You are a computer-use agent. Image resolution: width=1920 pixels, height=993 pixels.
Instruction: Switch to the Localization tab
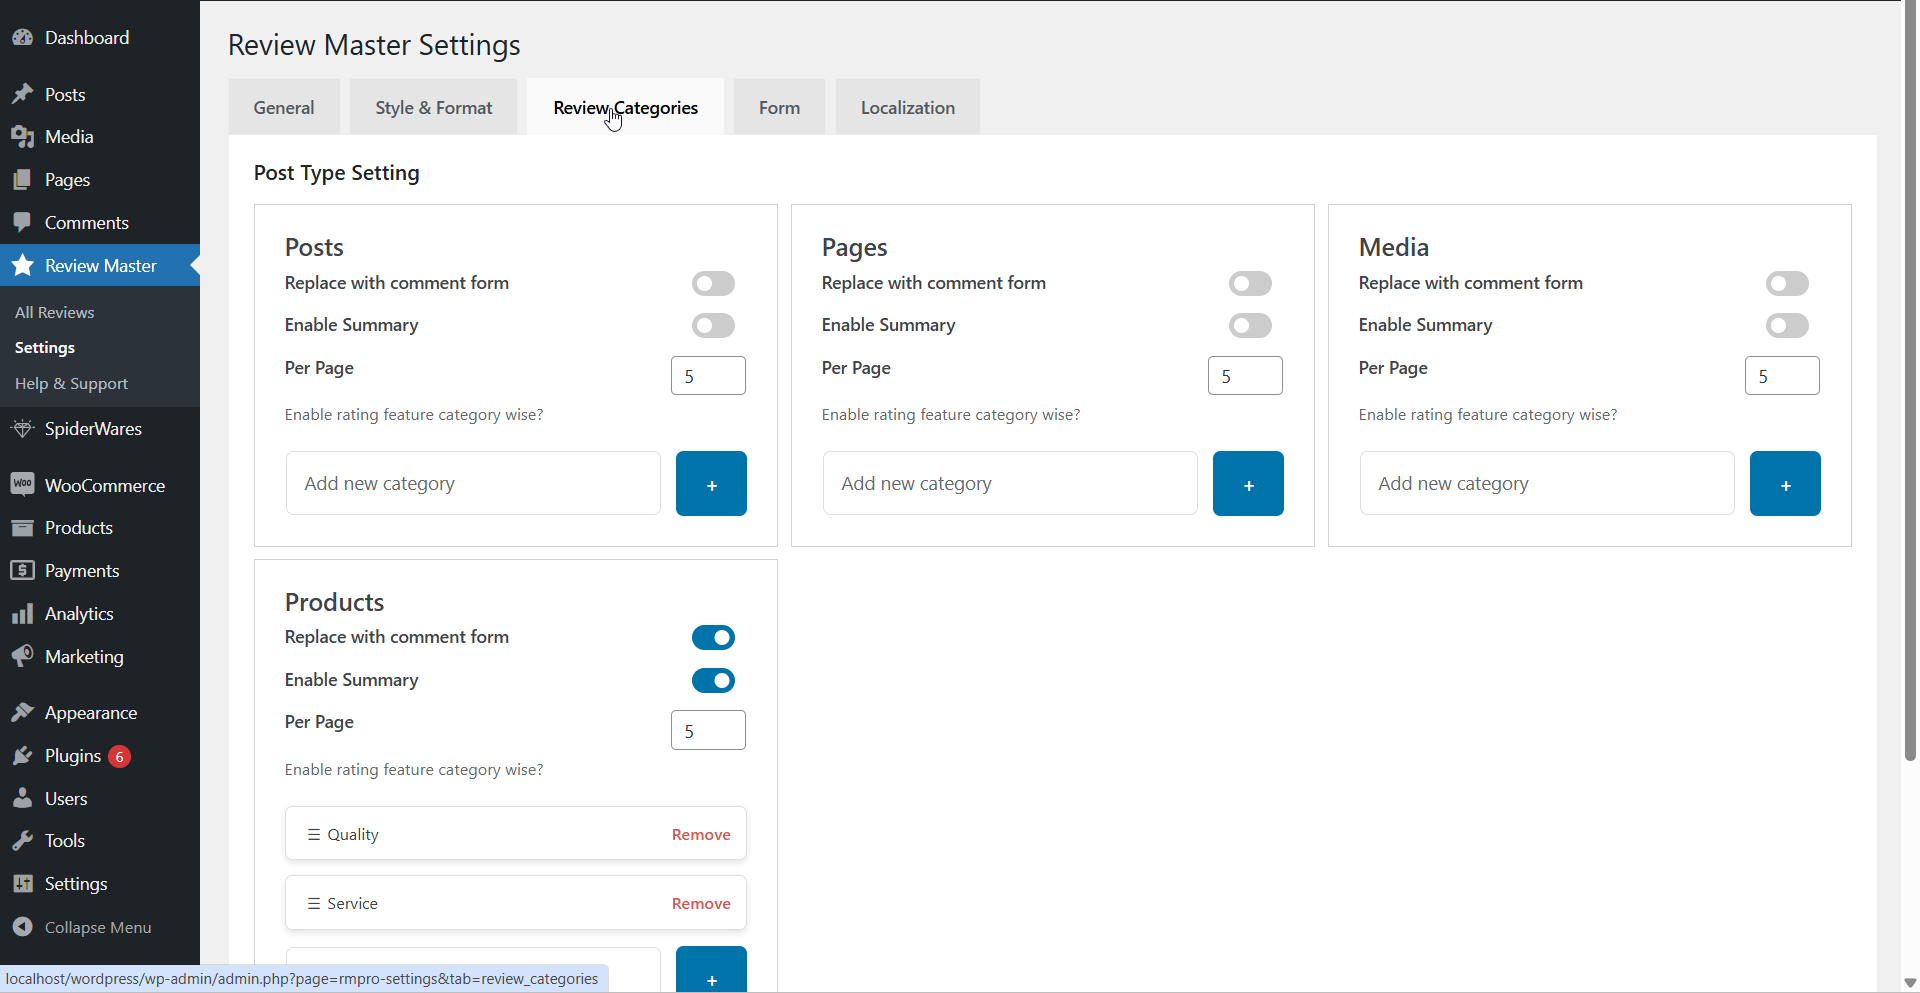[908, 107]
